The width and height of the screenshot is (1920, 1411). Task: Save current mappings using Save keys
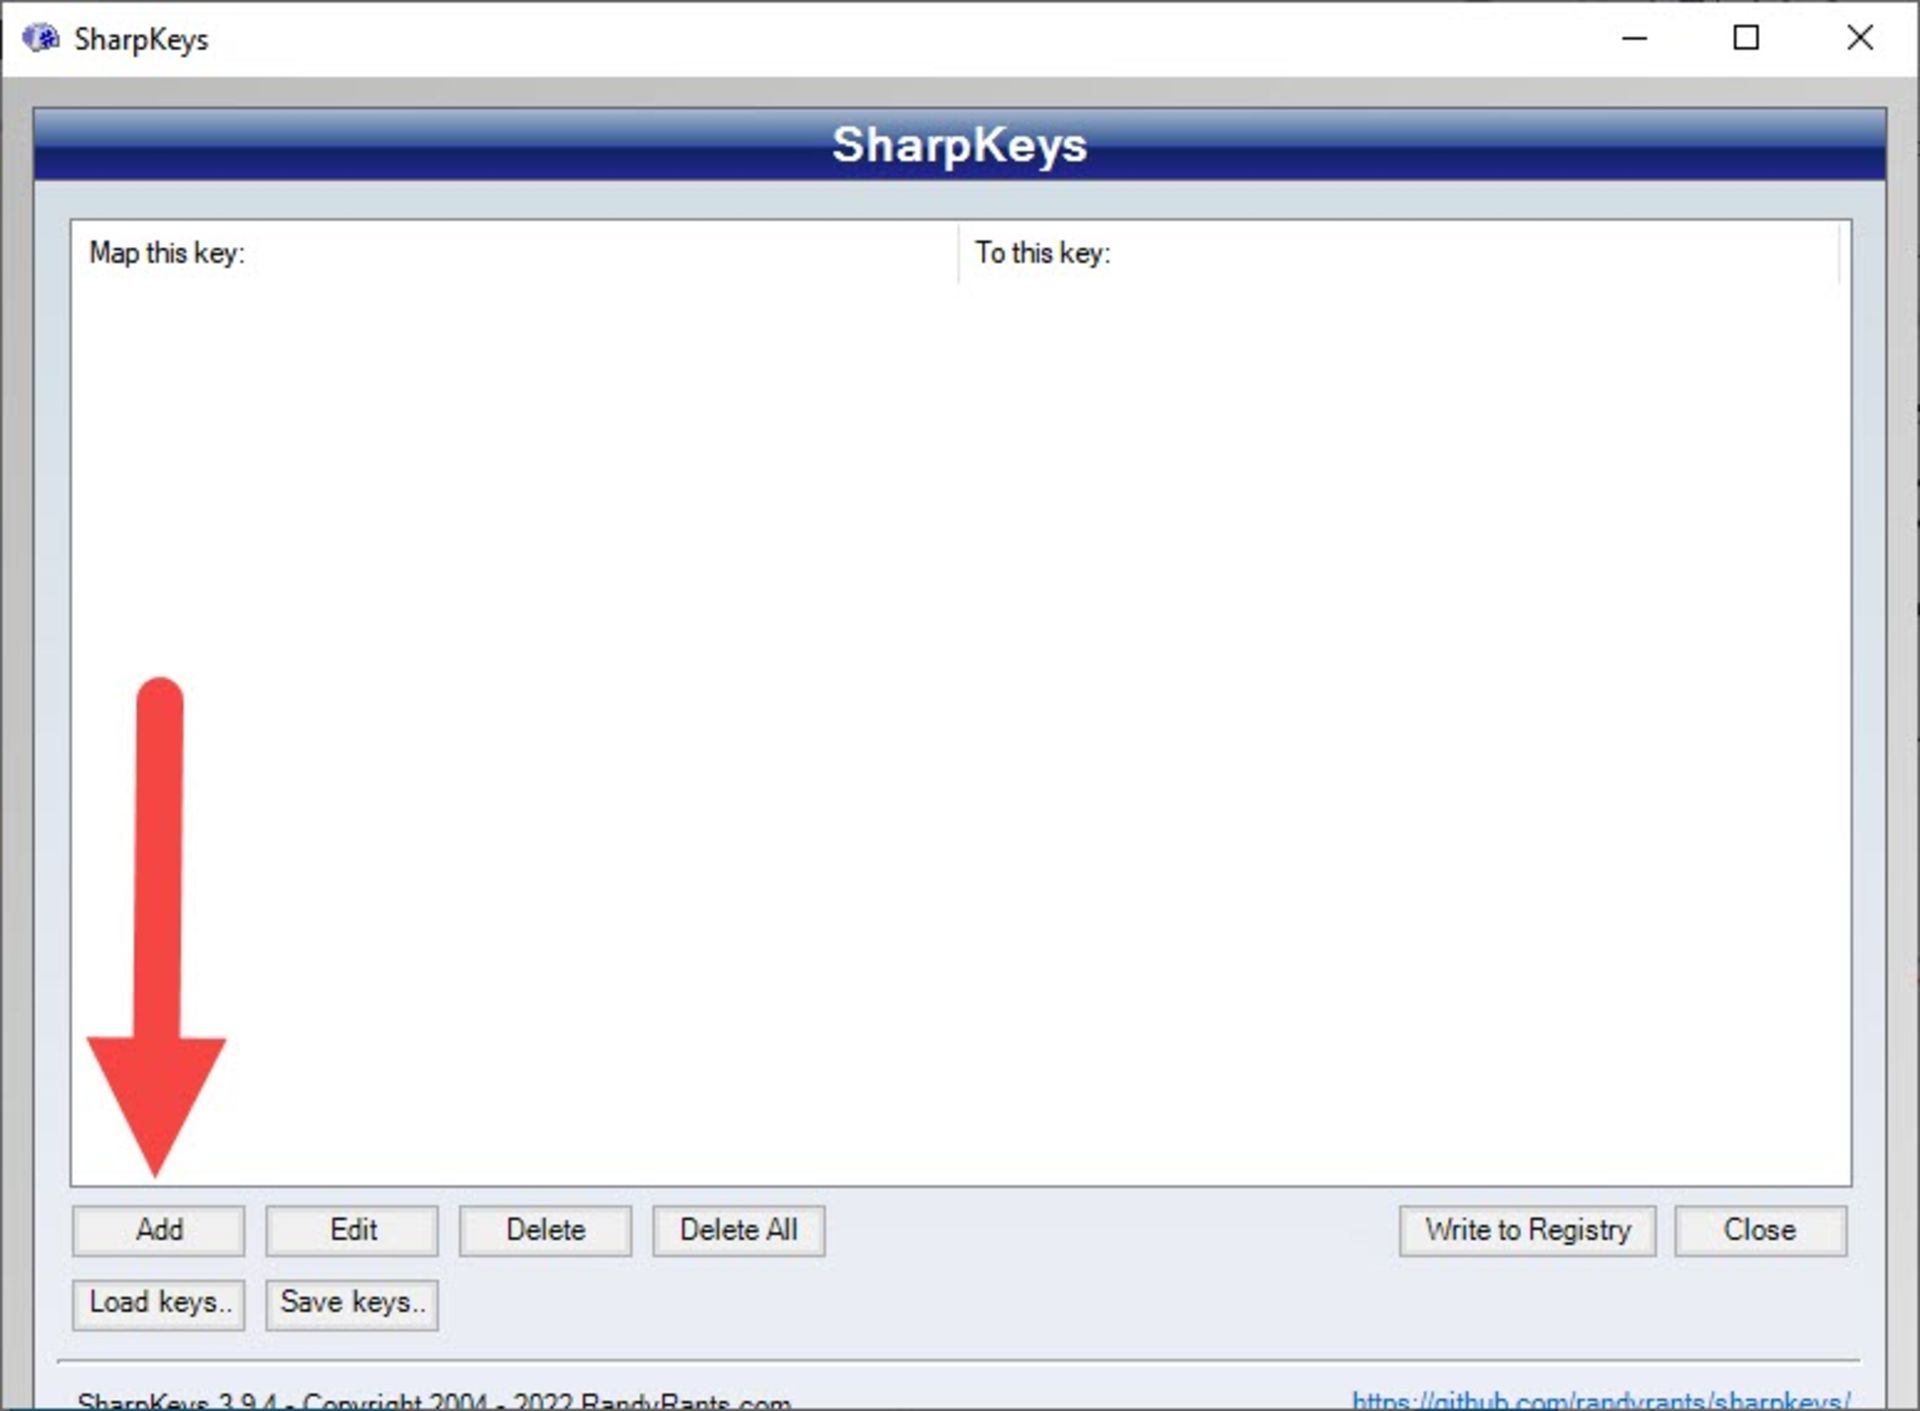351,1304
